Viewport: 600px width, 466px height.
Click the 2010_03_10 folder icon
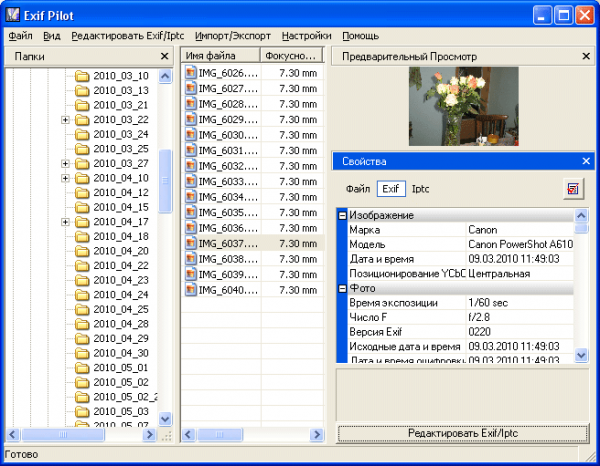pyautogui.click(x=83, y=76)
